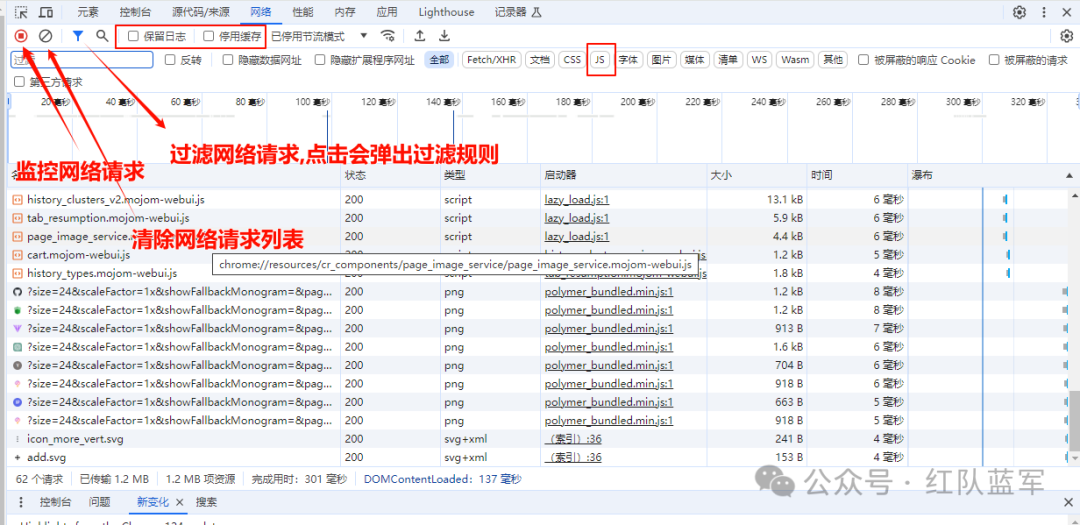The height and width of the screenshot is (525, 1080).
Task: Enable 保留日志 checkbox
Action: pos(134,36)
